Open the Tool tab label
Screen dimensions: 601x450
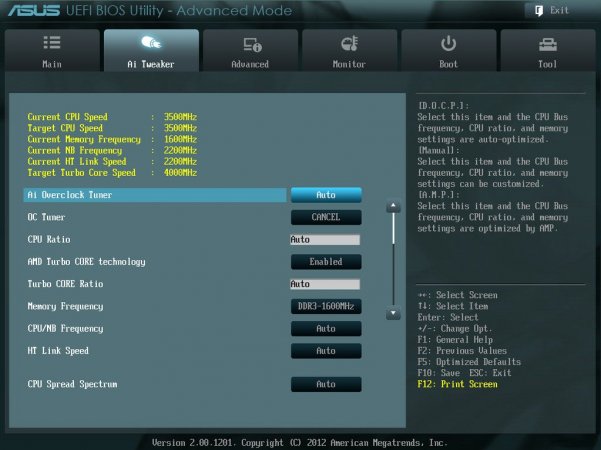coord(547,64)
